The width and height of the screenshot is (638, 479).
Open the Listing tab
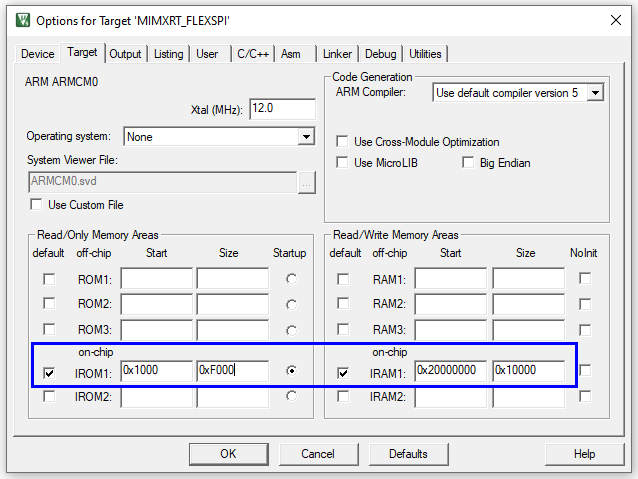point(168,54)
